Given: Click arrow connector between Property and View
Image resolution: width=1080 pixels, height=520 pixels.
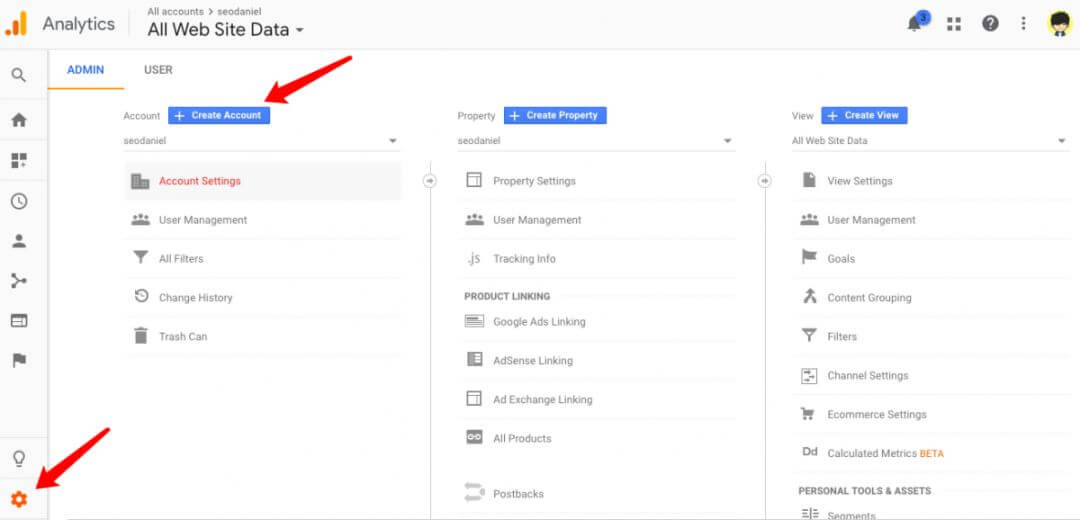Looking at the screenshot, I should click(x=765, y=181).
